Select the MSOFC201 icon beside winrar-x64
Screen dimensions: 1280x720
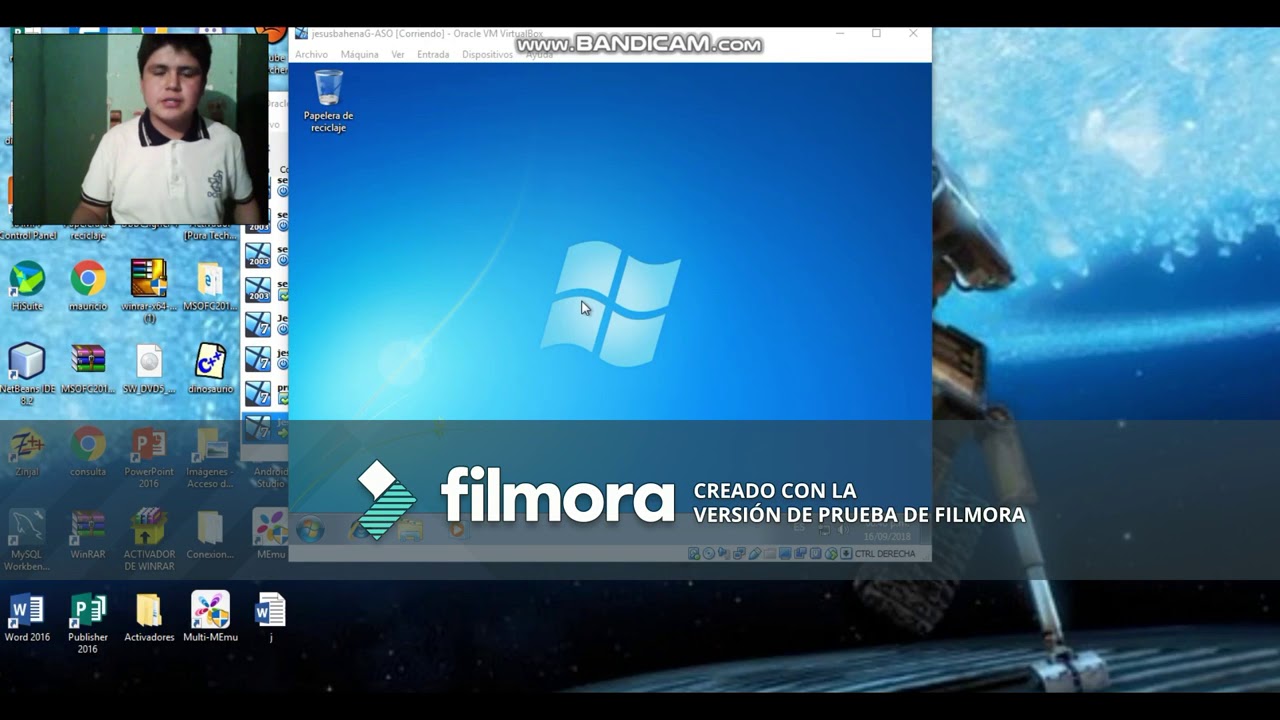pyautogui.click(x=210, y=279)
